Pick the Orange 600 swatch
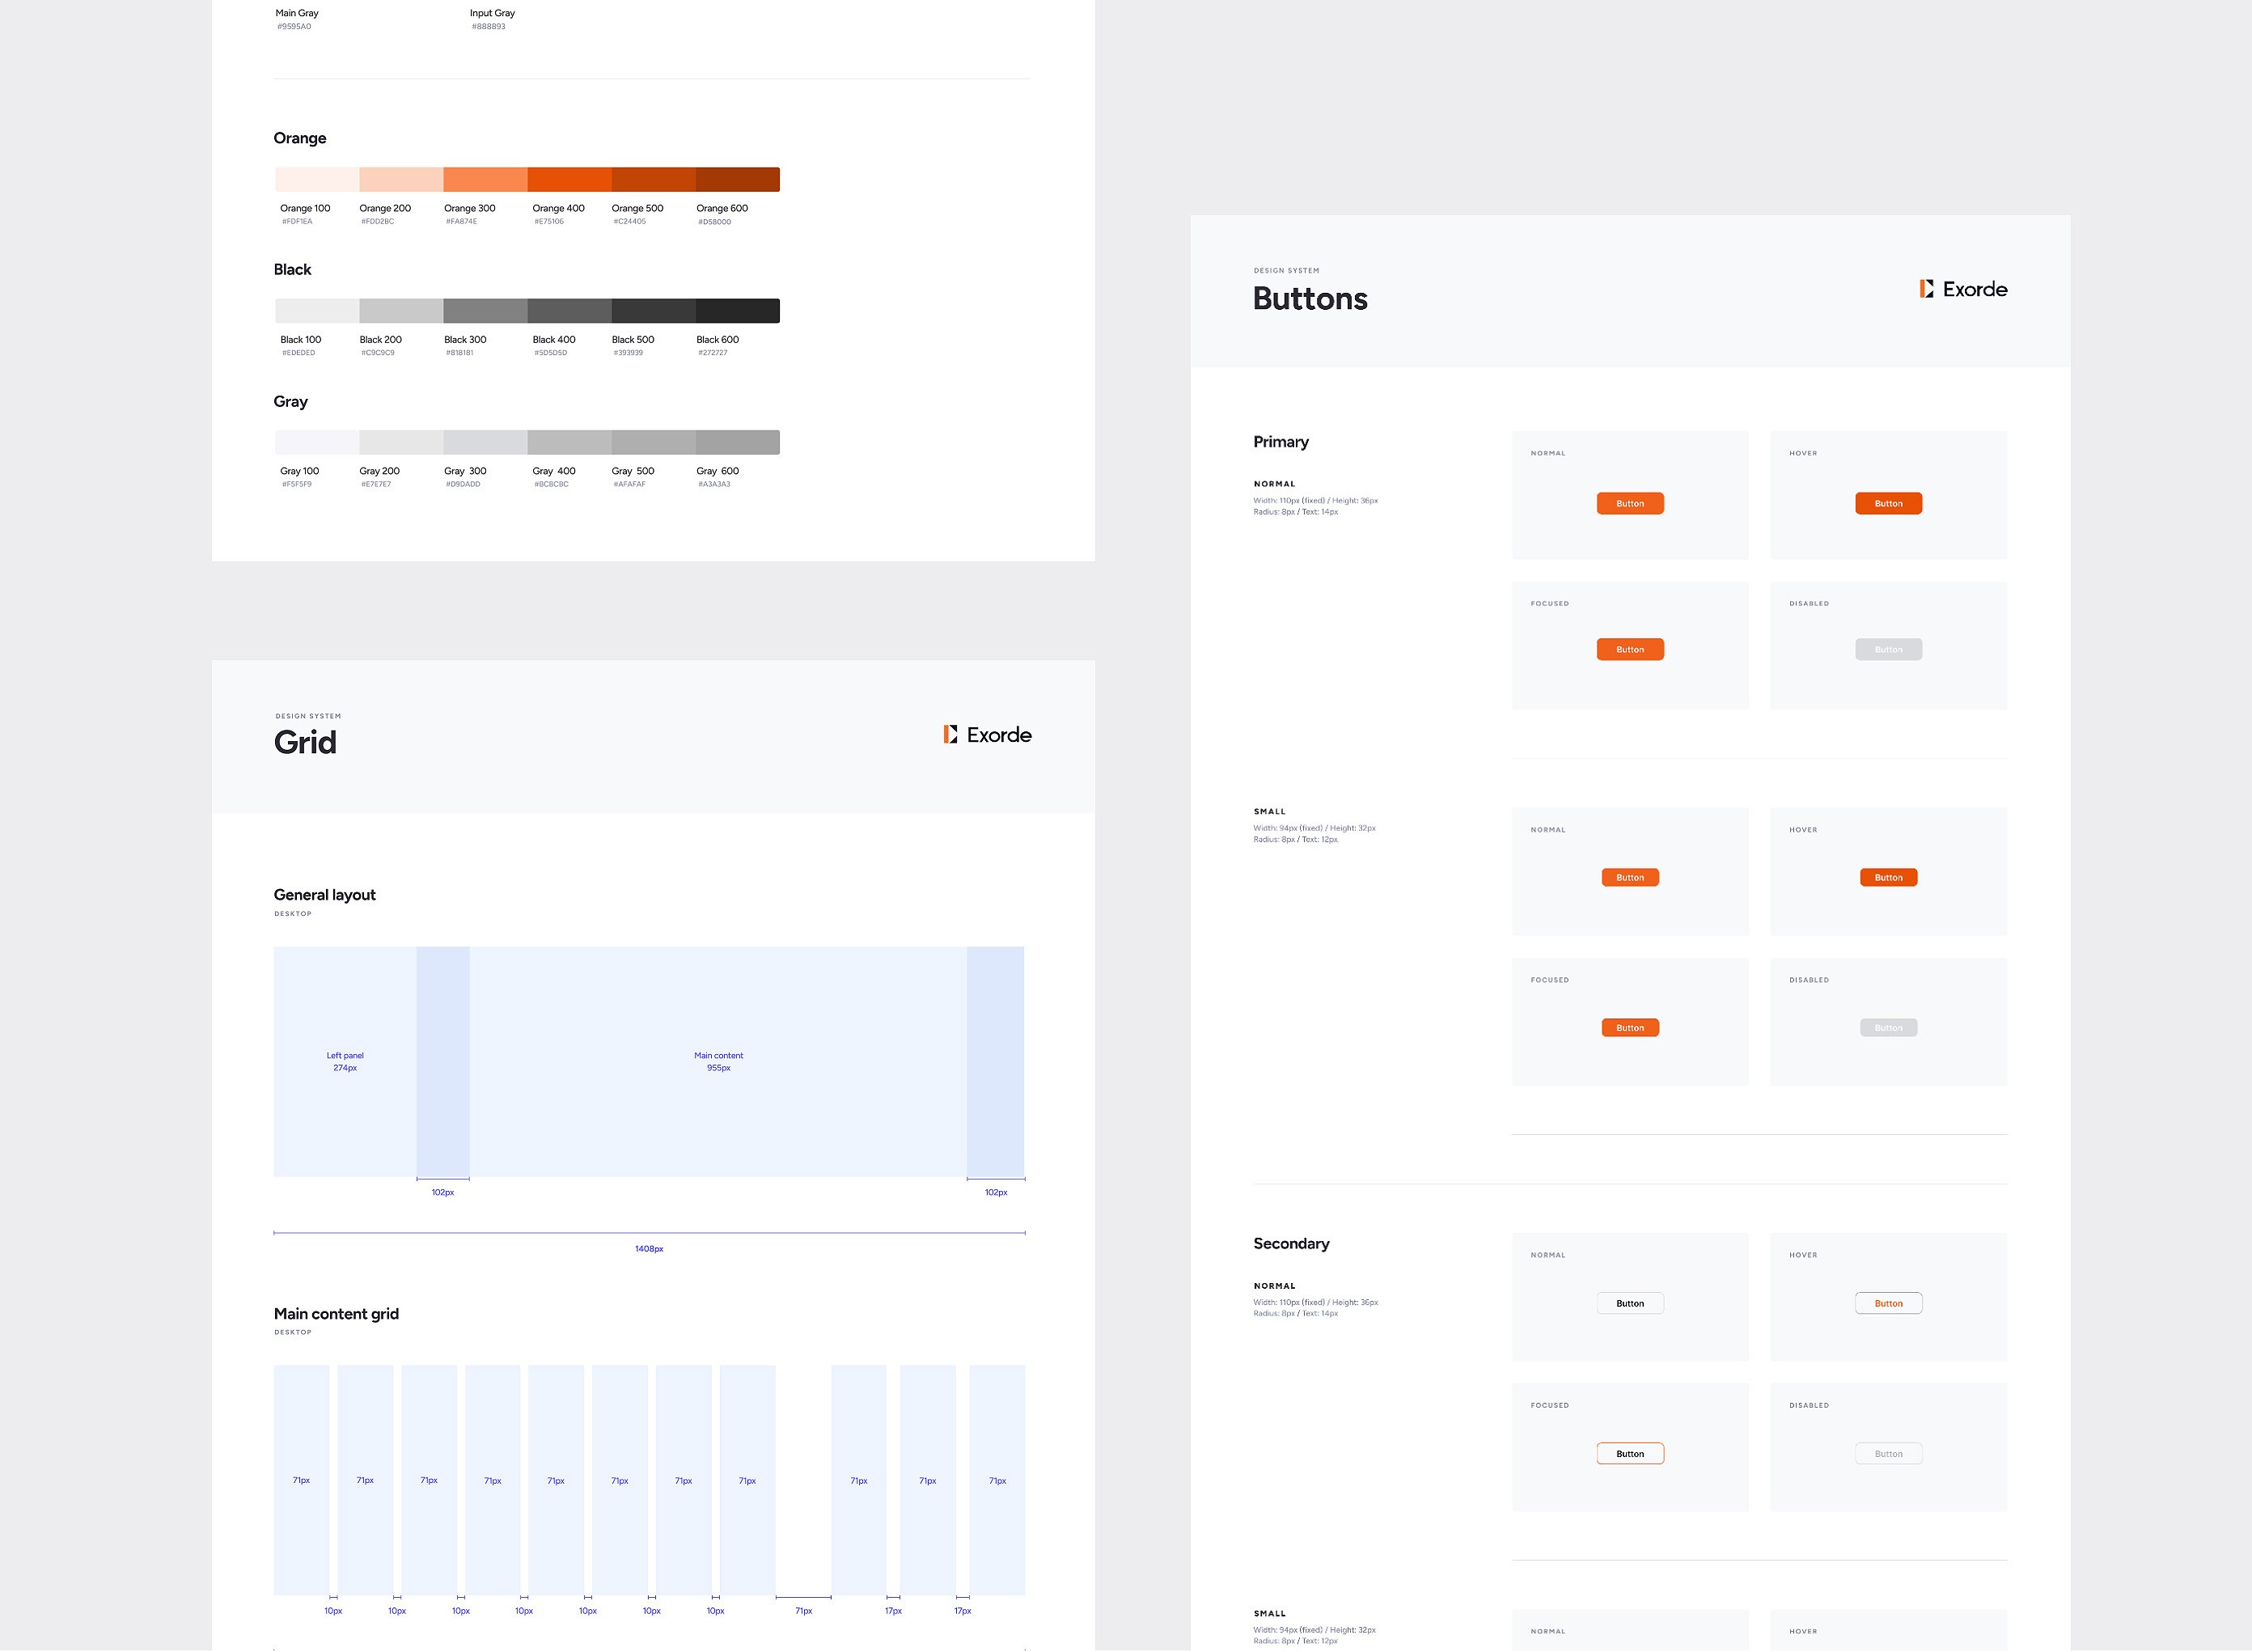The width and height of the screenshot is (2252, 1652). click(737, 180)
